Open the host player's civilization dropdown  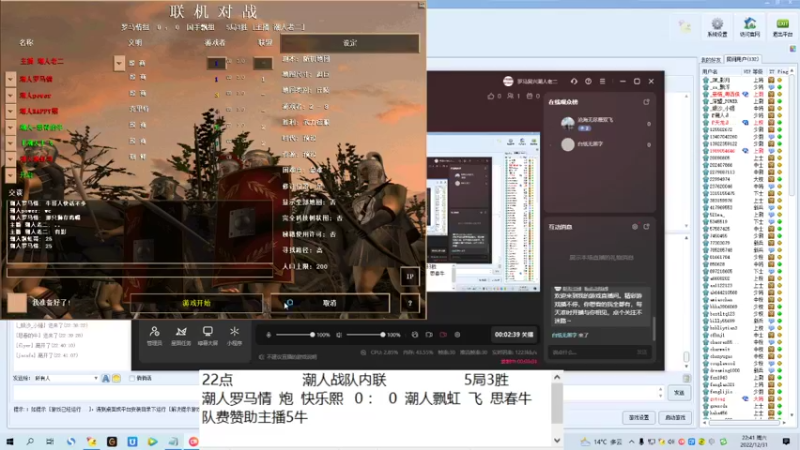click(x=119, y=63)
